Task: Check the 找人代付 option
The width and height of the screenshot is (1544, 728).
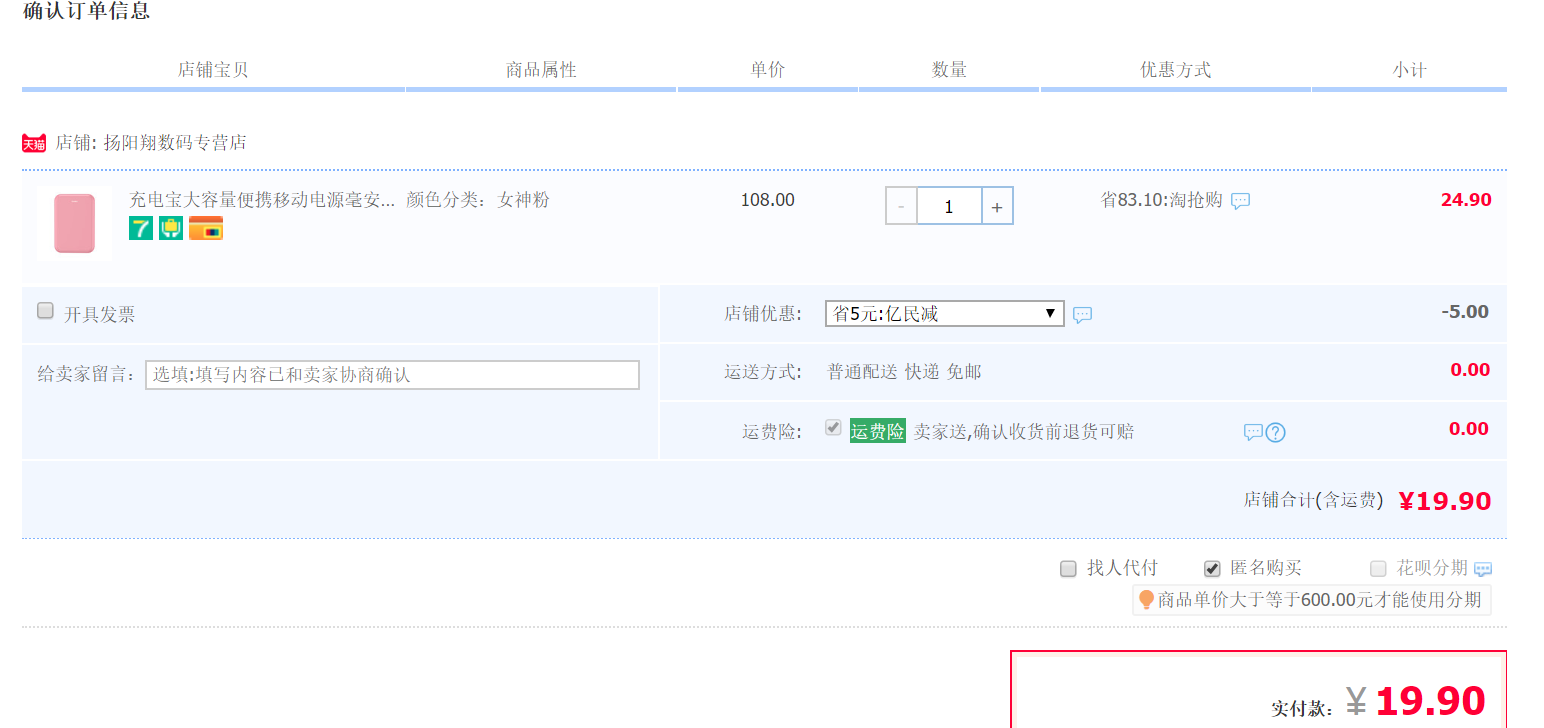Action: coord(1068,569)
